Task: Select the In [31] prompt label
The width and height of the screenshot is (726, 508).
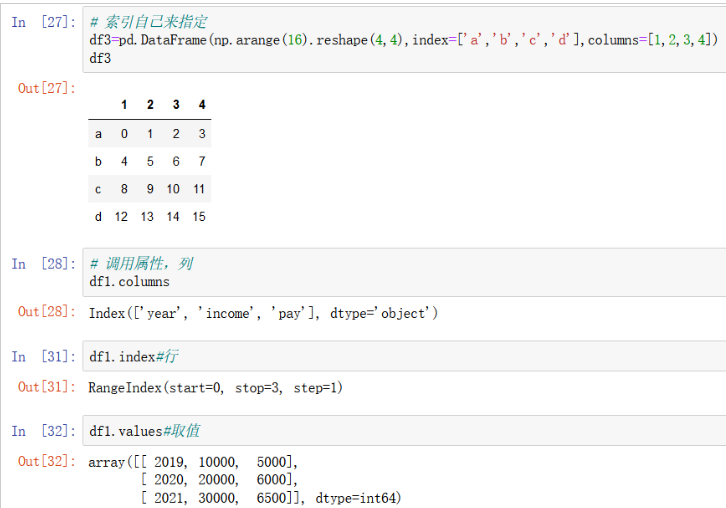Action: (44, 356)
